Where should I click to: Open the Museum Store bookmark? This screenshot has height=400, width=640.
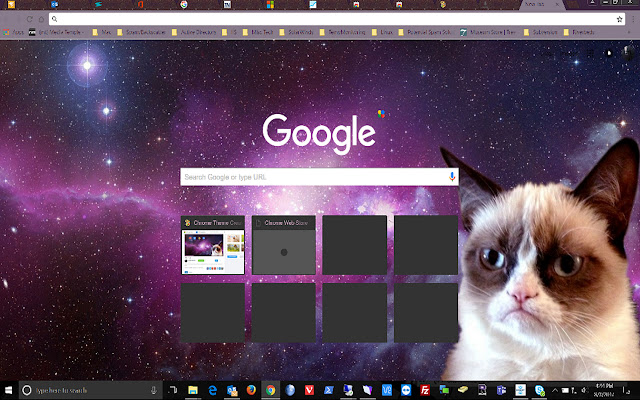(x=488, y=32)
